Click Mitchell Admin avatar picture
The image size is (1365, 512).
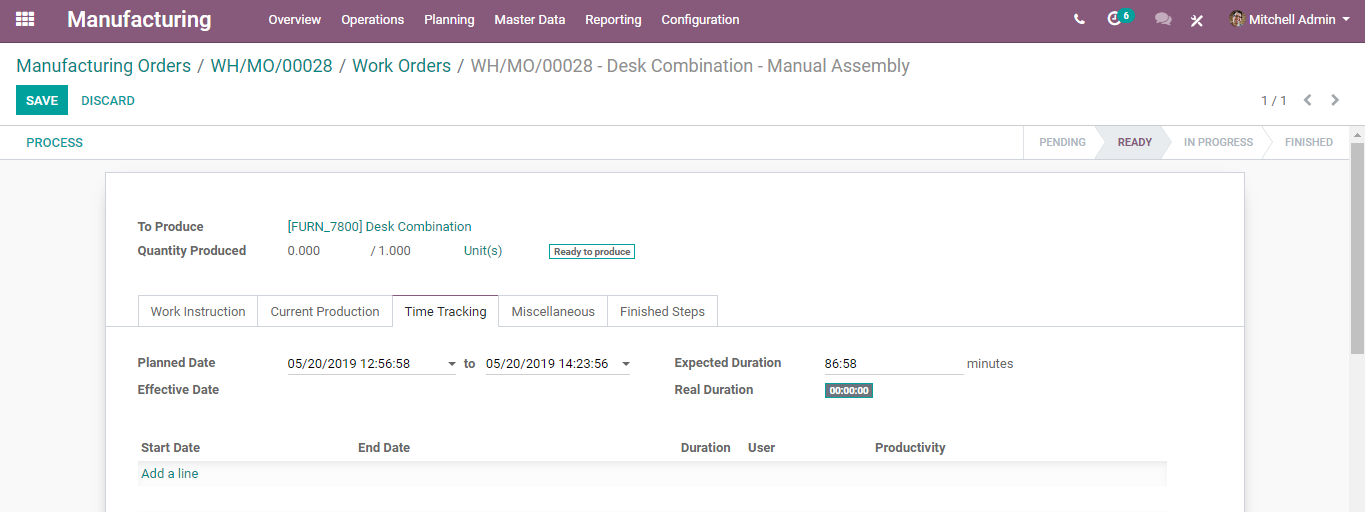point(1237,19)
